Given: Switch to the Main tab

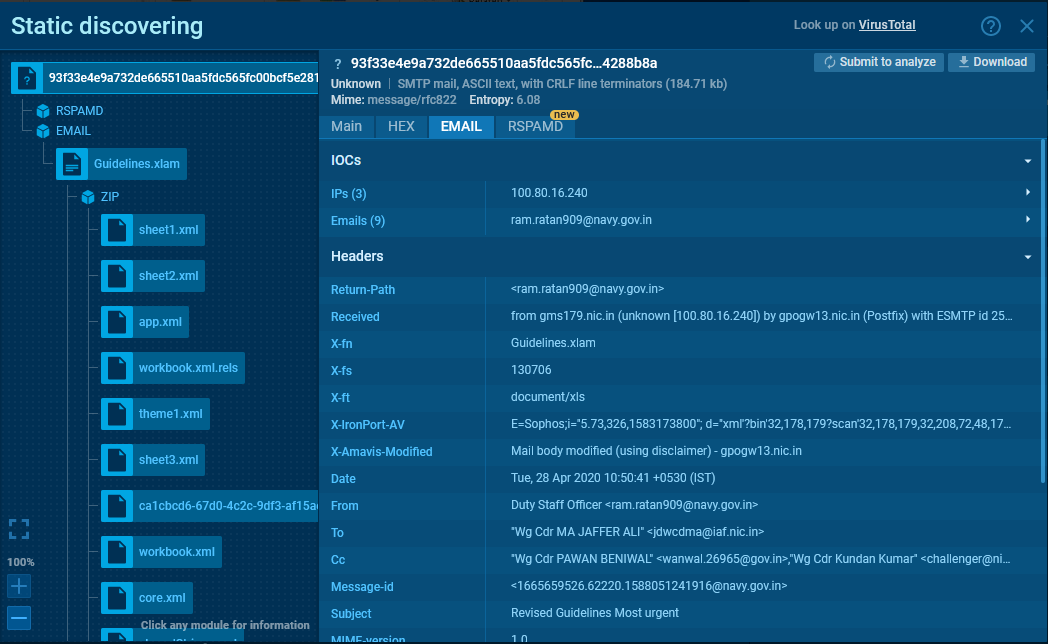Looking at the screenshot, I should 347,126.
